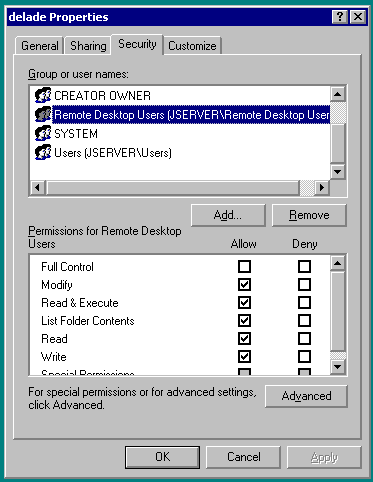Viewport: 373px width, 482px height.
Task: Select the SYSTEM entry
Action: click(x=76, y=134)
